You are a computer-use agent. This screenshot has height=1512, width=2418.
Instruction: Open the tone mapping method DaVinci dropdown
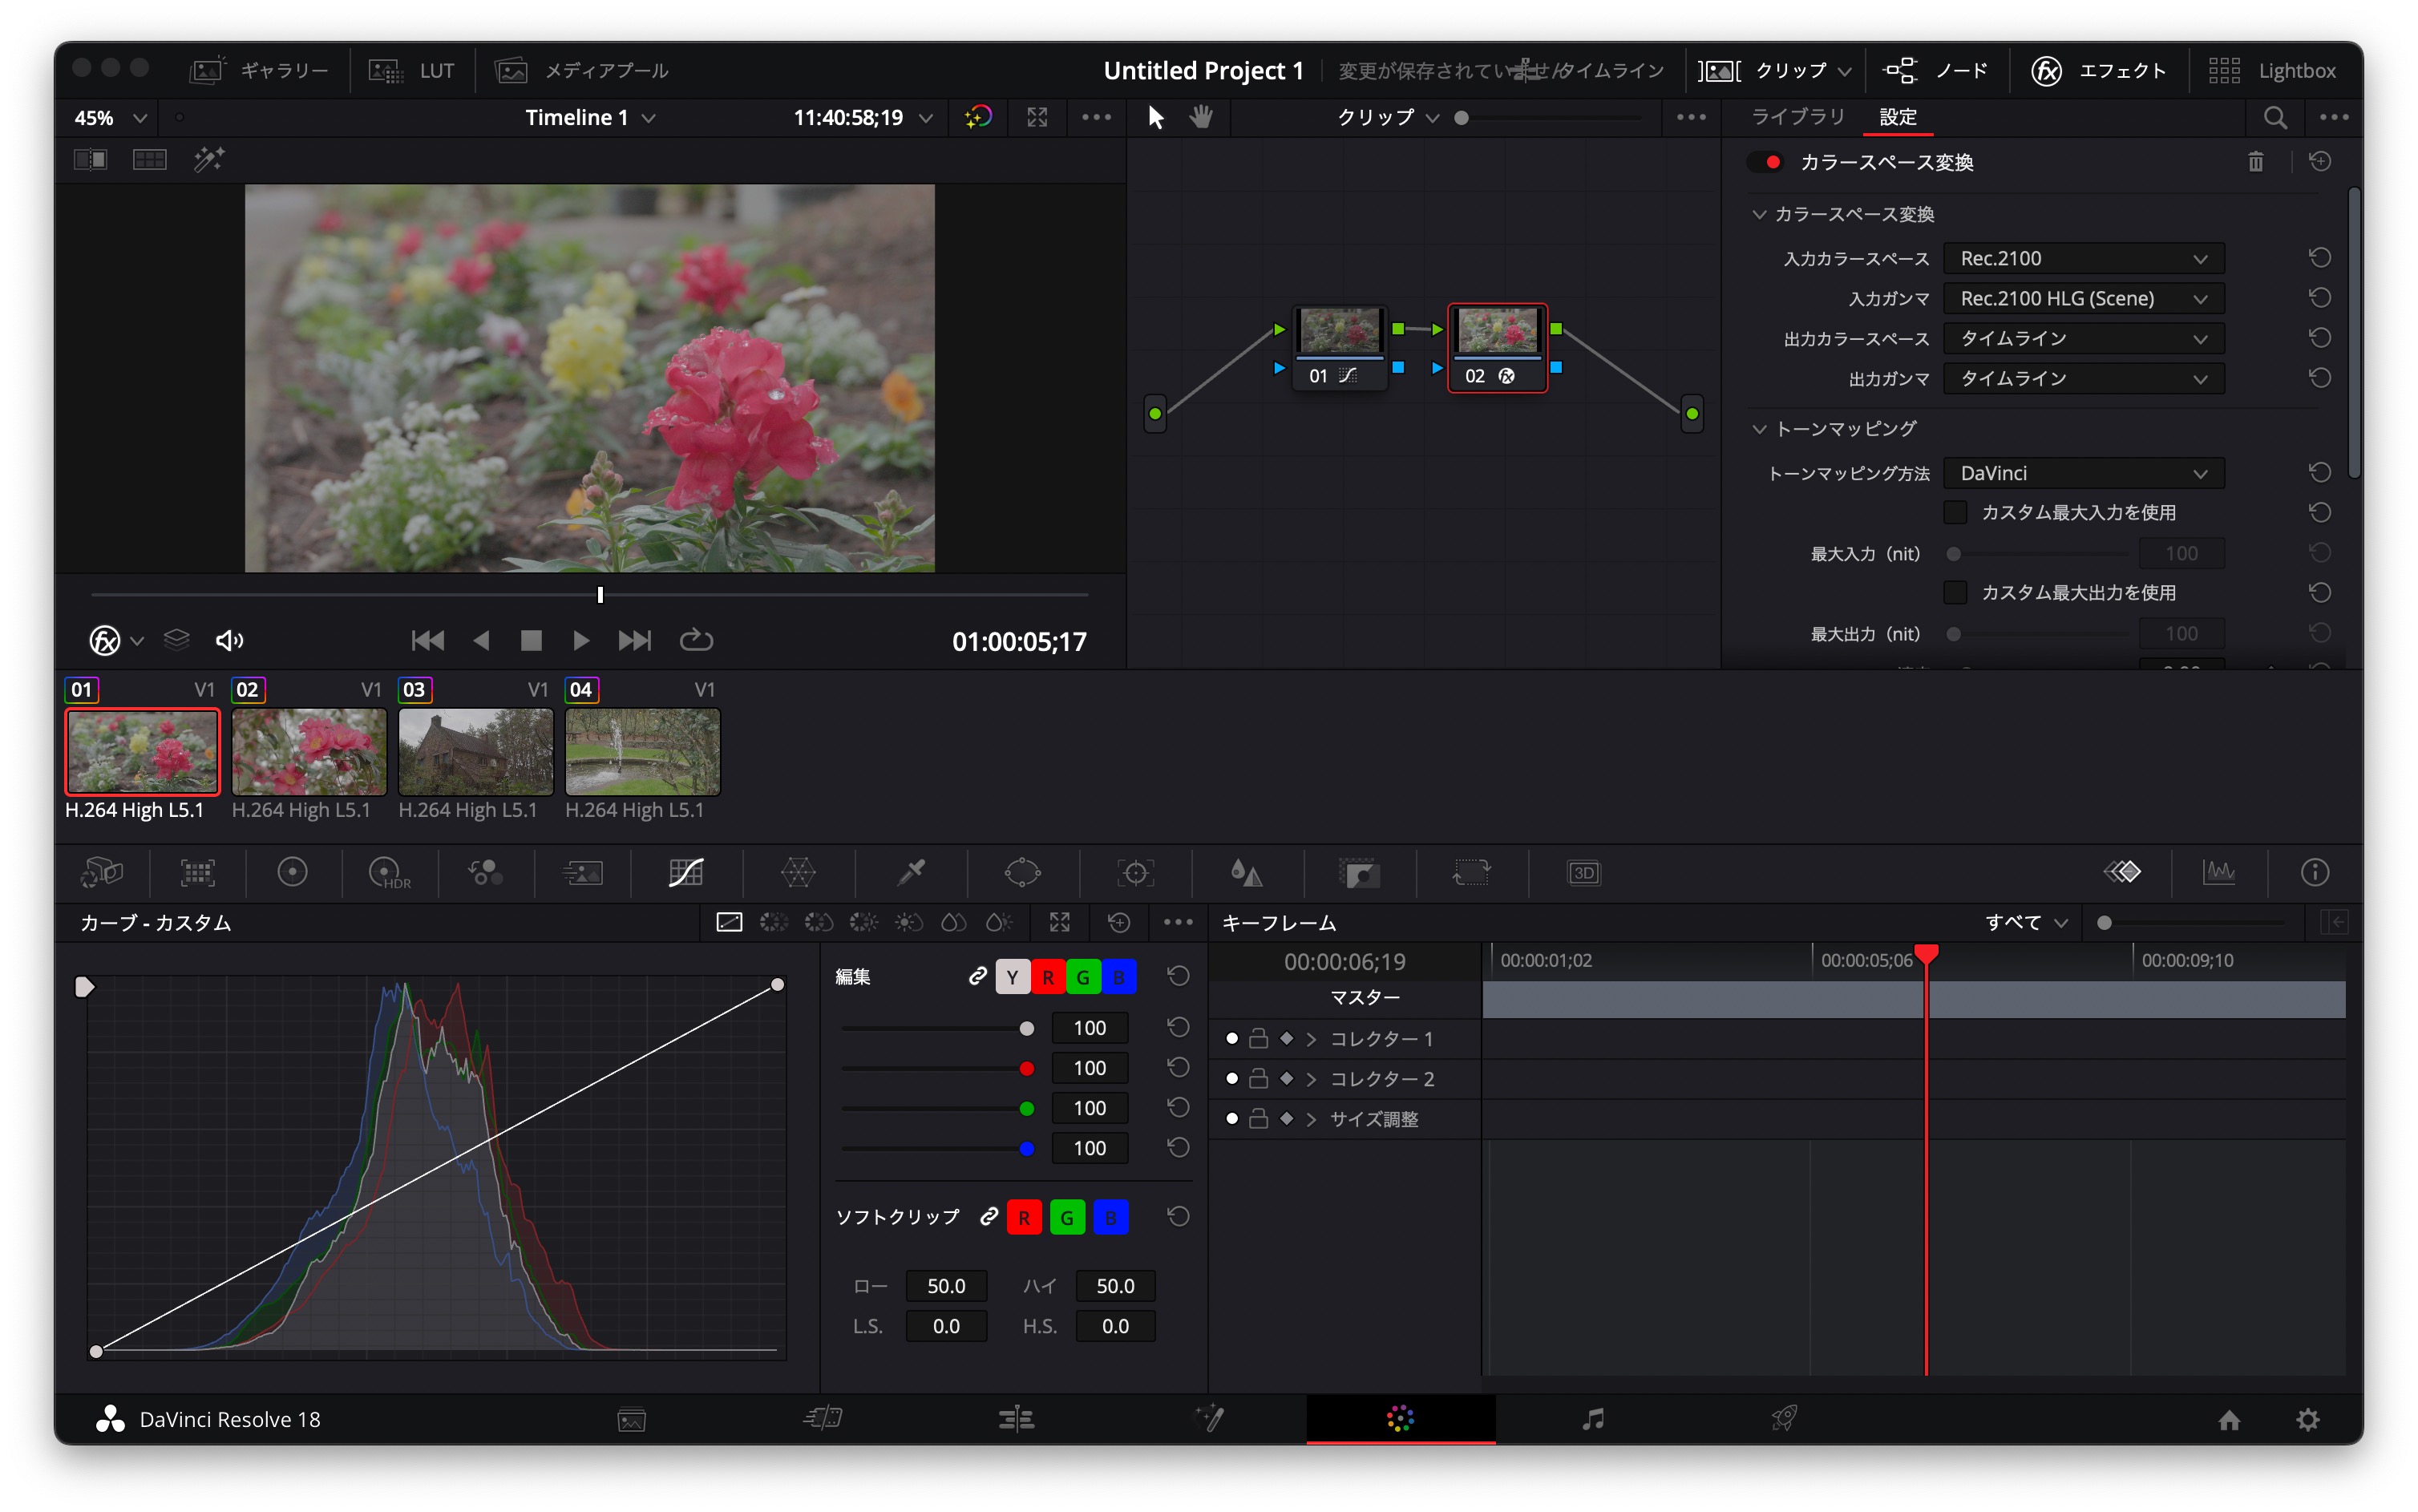pos(2083,473)
